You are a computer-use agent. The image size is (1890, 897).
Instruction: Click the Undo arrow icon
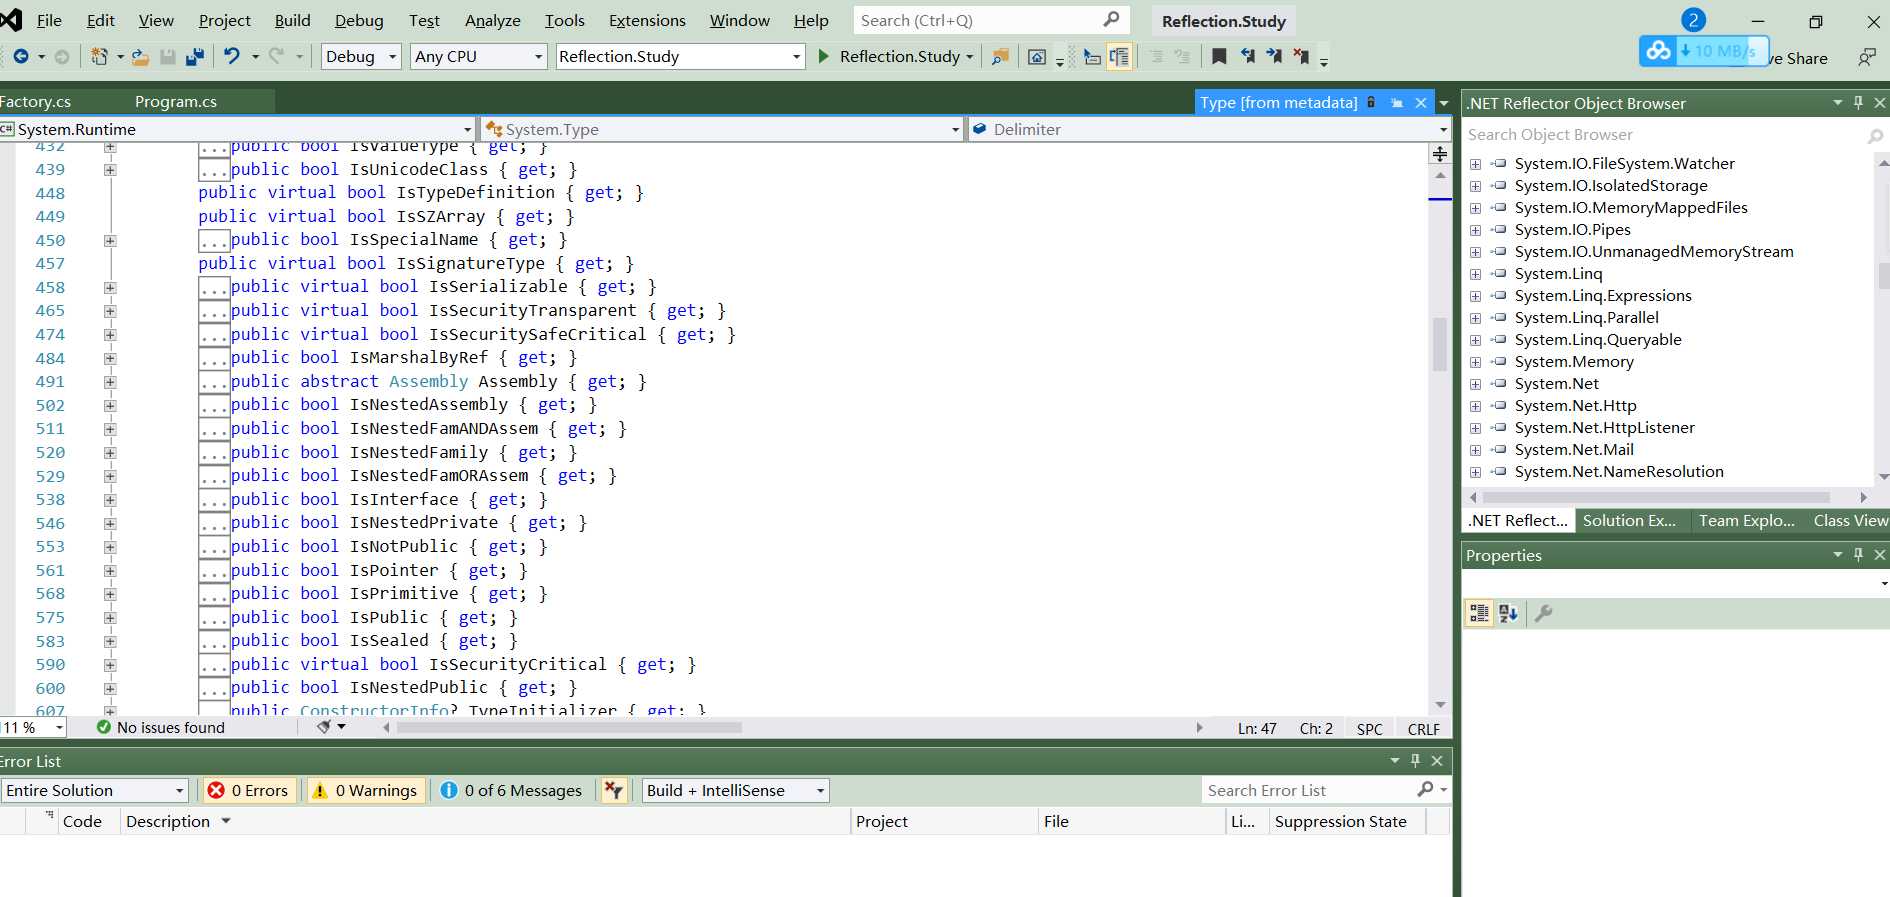click(232, 57)
